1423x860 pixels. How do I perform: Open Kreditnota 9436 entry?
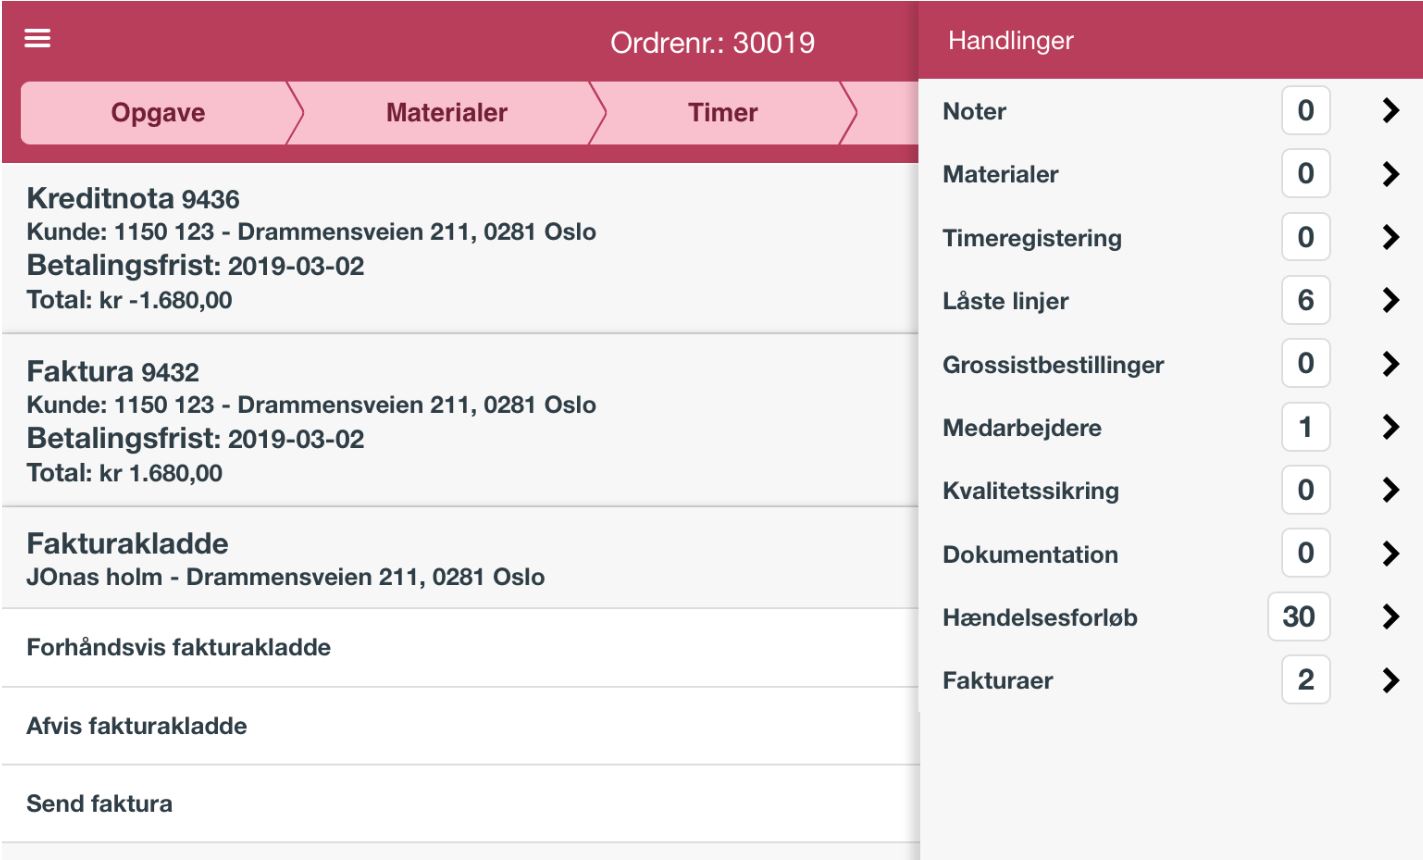[x=460, y=248]
